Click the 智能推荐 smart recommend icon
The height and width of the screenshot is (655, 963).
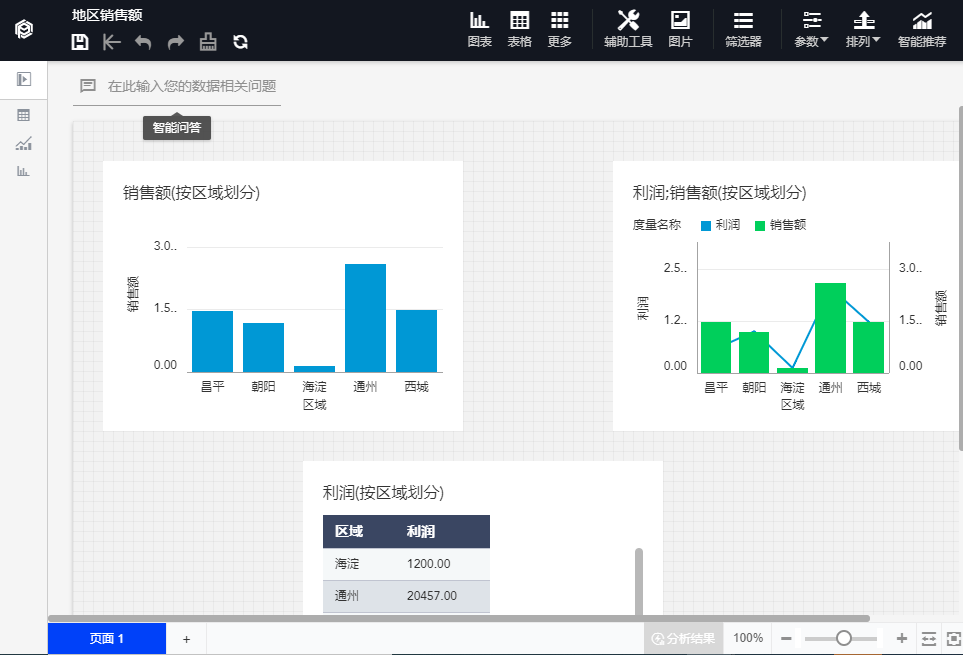click(x=921, y=29)
